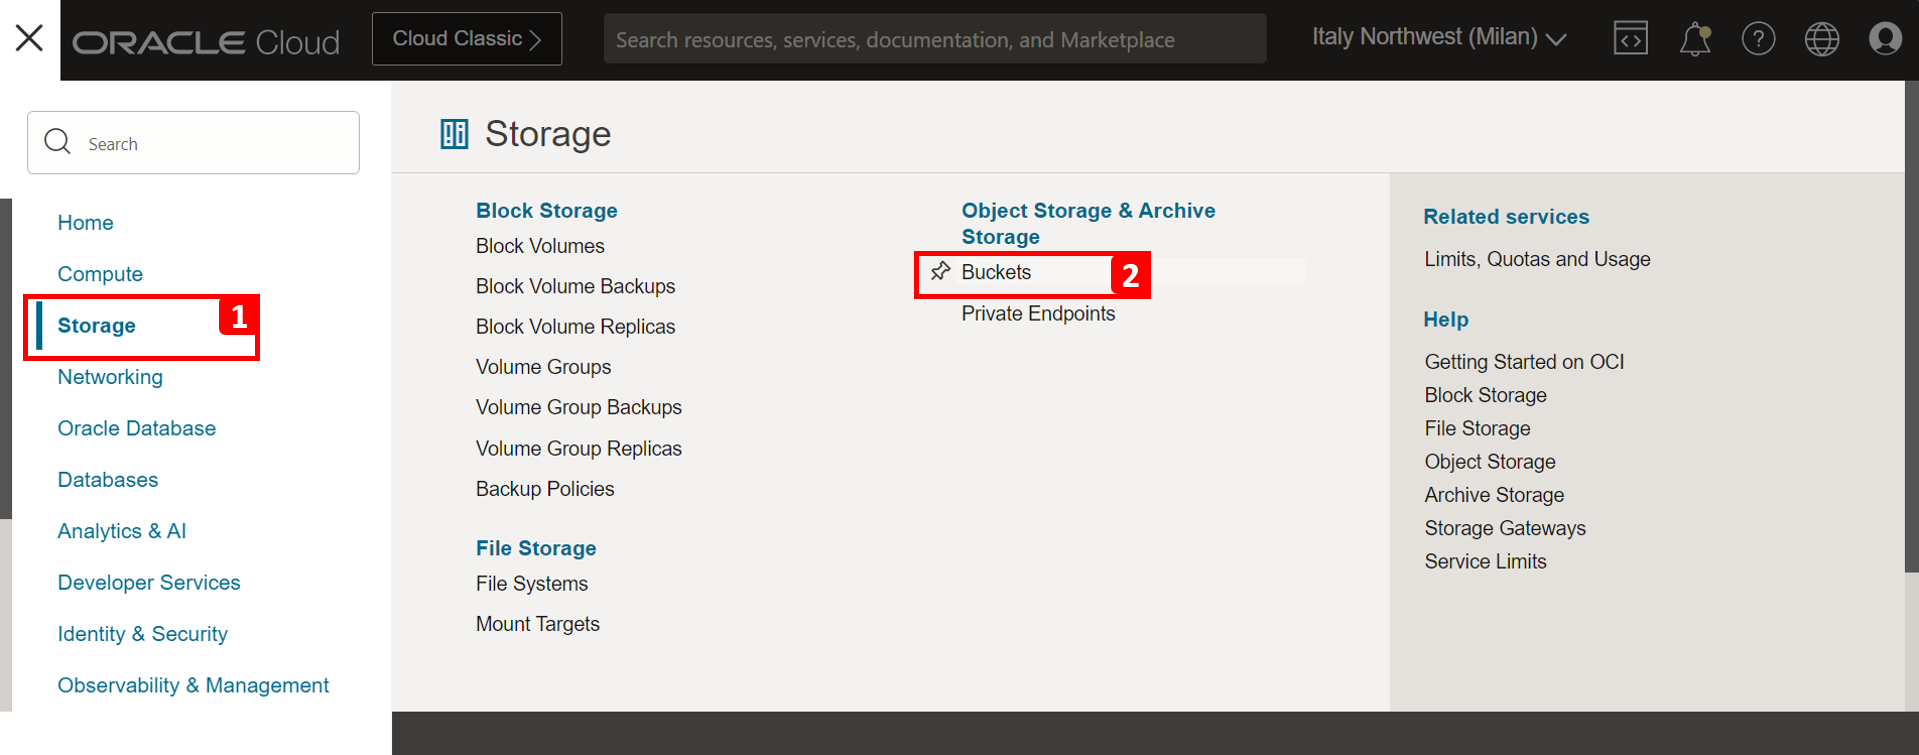
Task: Open Service Limits help link
Action: tap(1485, 562)
